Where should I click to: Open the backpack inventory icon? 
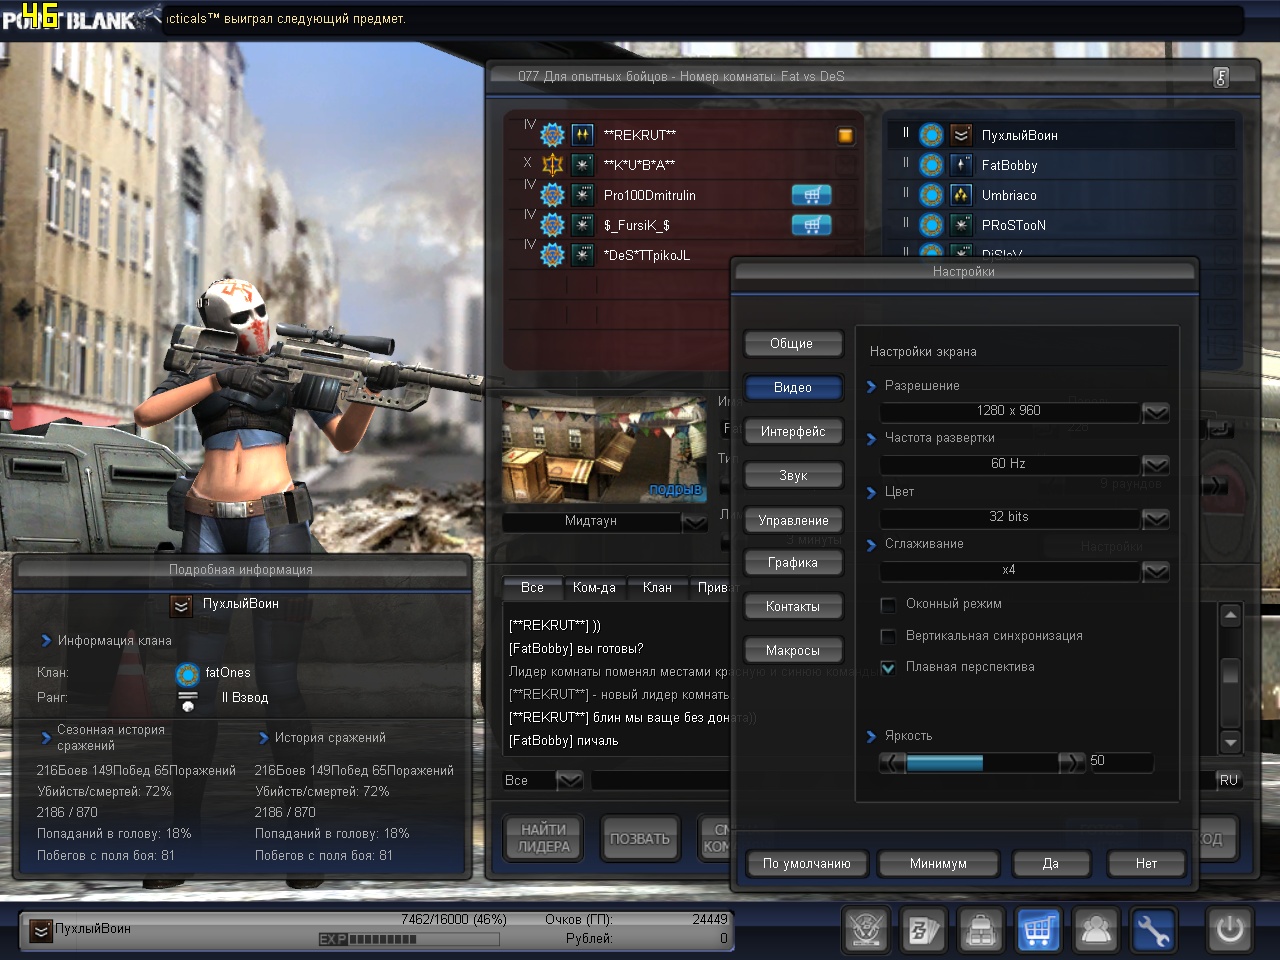pyautogui.click(x=981, y=930)
